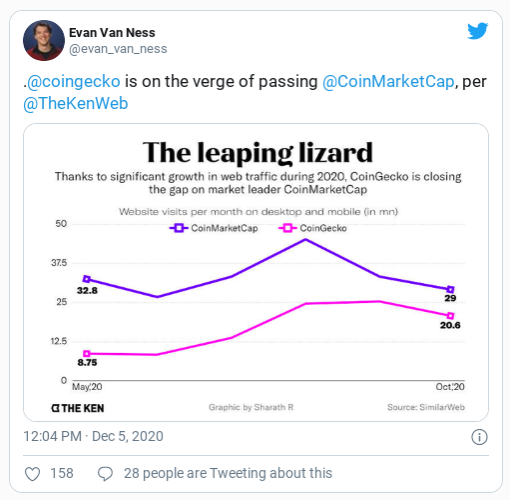Like the tweet with heart icon

point(33,474)
